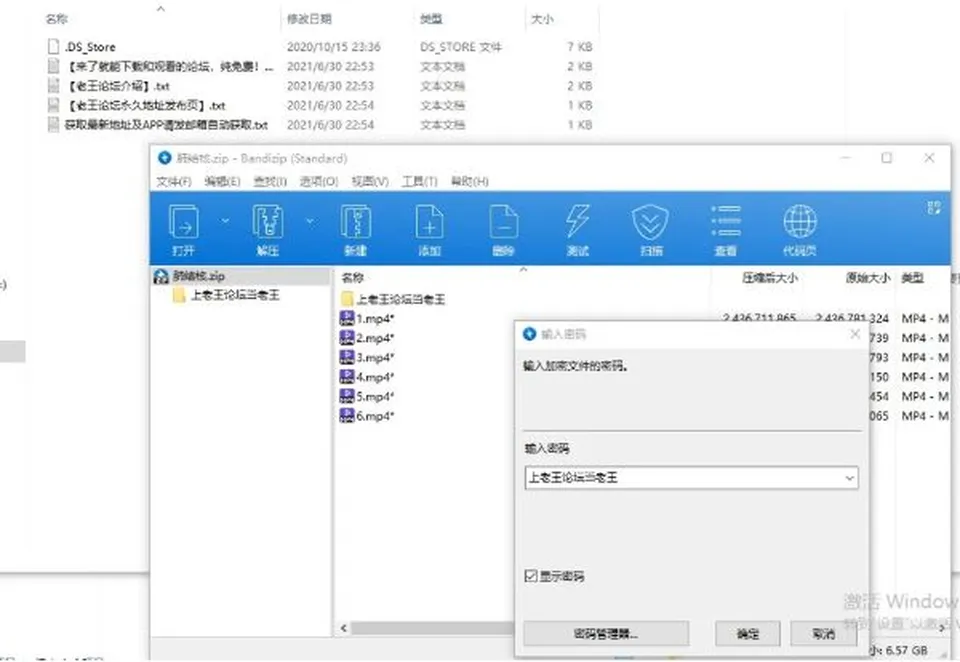Run the 测试 (Test) archive tool
960x662 pixels.
[x=577, y=222]
